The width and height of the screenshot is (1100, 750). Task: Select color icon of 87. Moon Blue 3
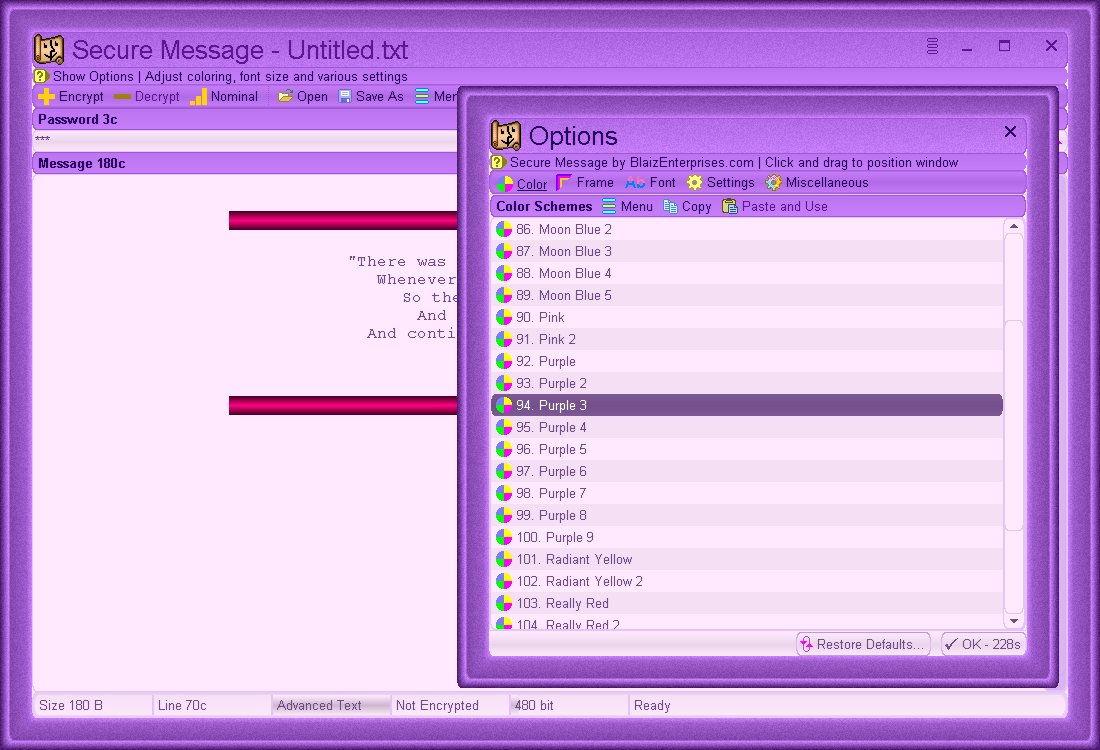click(x=504, y=251)
